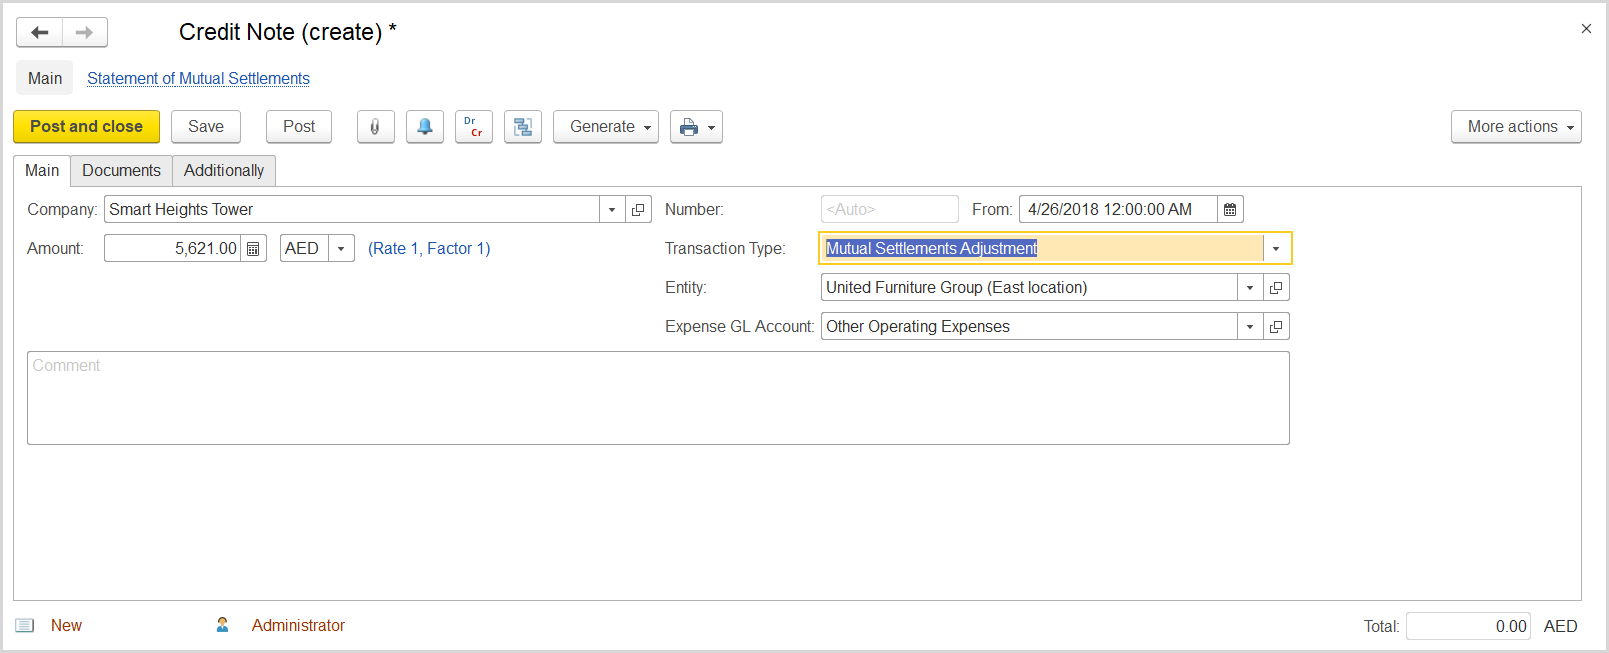Expand the Transaction Type dropdown
1609x653 pixels.
tap(1276, 248)
